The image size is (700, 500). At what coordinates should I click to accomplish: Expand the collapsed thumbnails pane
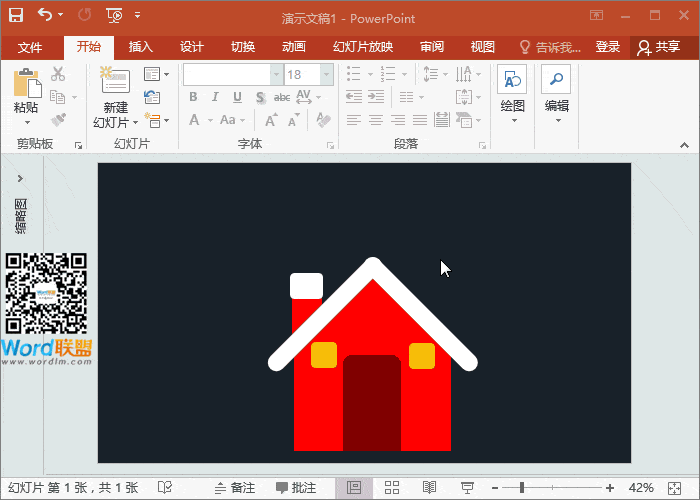[20, 178]
